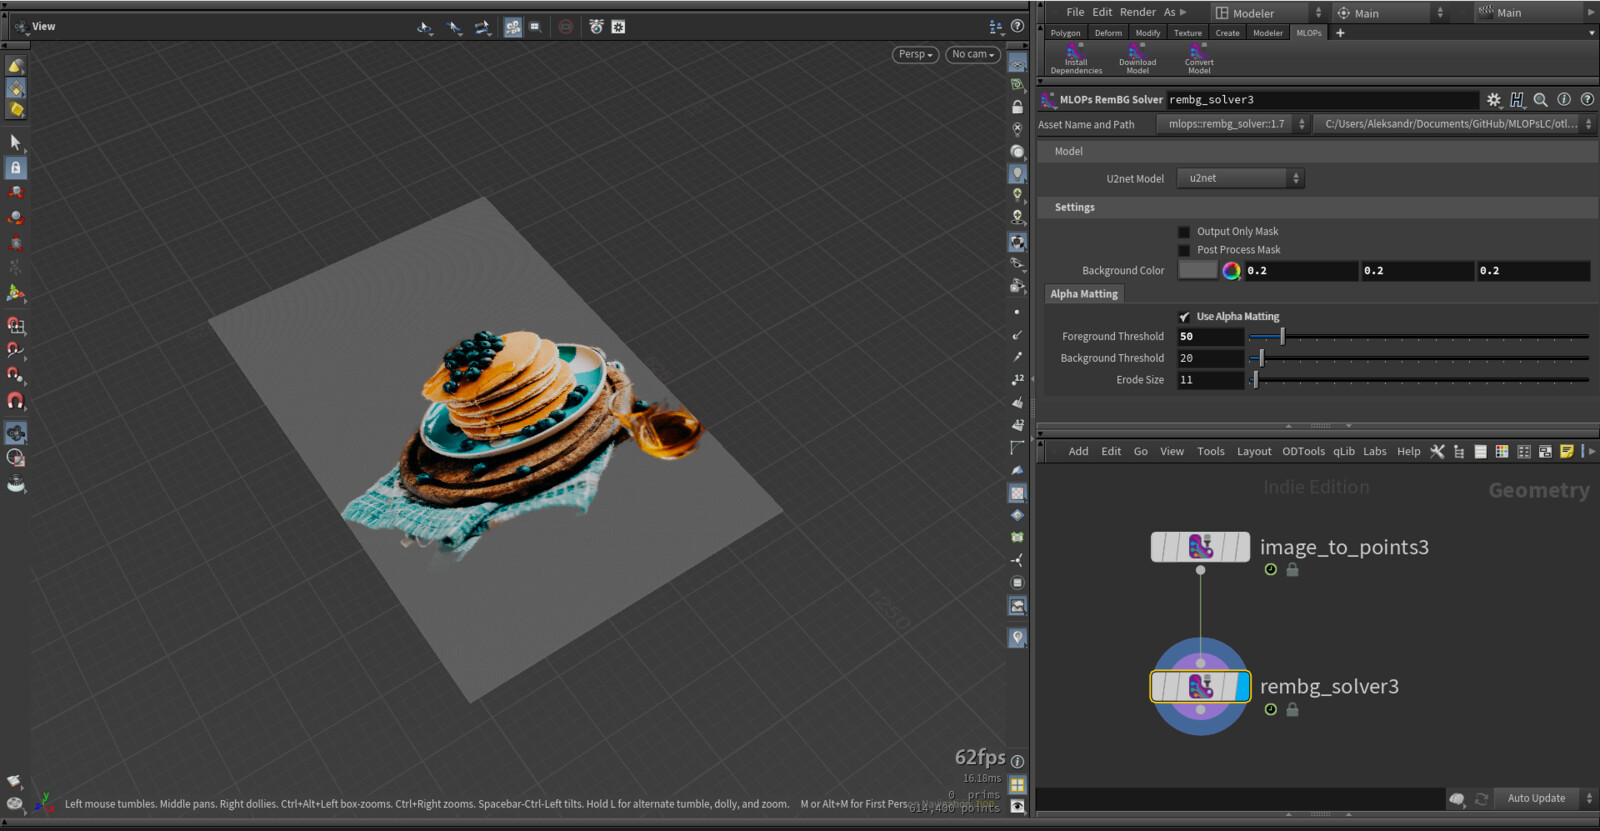Toggle the lock badge under rembg_solver3
Screen dimensions: 1600x831
pos(1292,710)
